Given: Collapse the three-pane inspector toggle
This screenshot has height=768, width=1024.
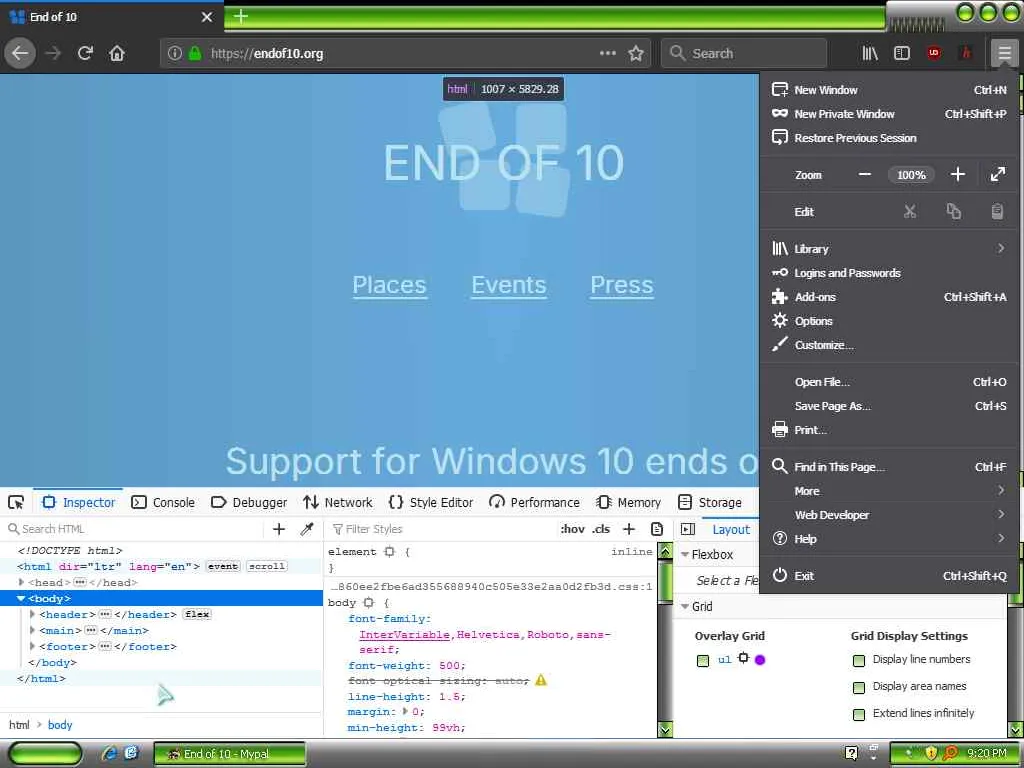Looking at the screenshot, I should [688, 529].
